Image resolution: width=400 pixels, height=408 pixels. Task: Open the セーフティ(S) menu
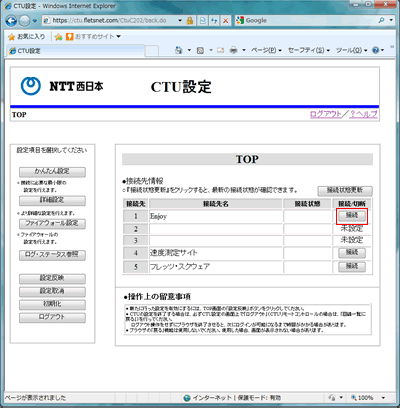pyautogui.click(x=309, y=50)
